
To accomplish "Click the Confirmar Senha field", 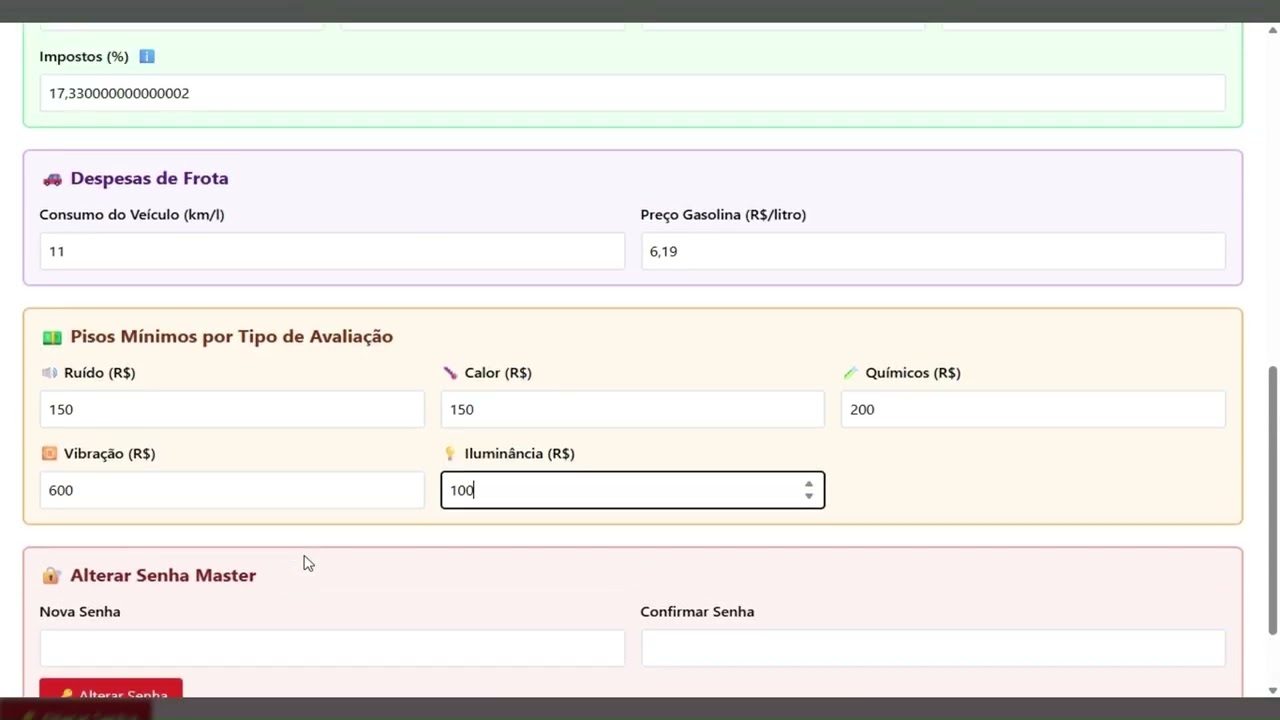I will click(x=933, y=648).
